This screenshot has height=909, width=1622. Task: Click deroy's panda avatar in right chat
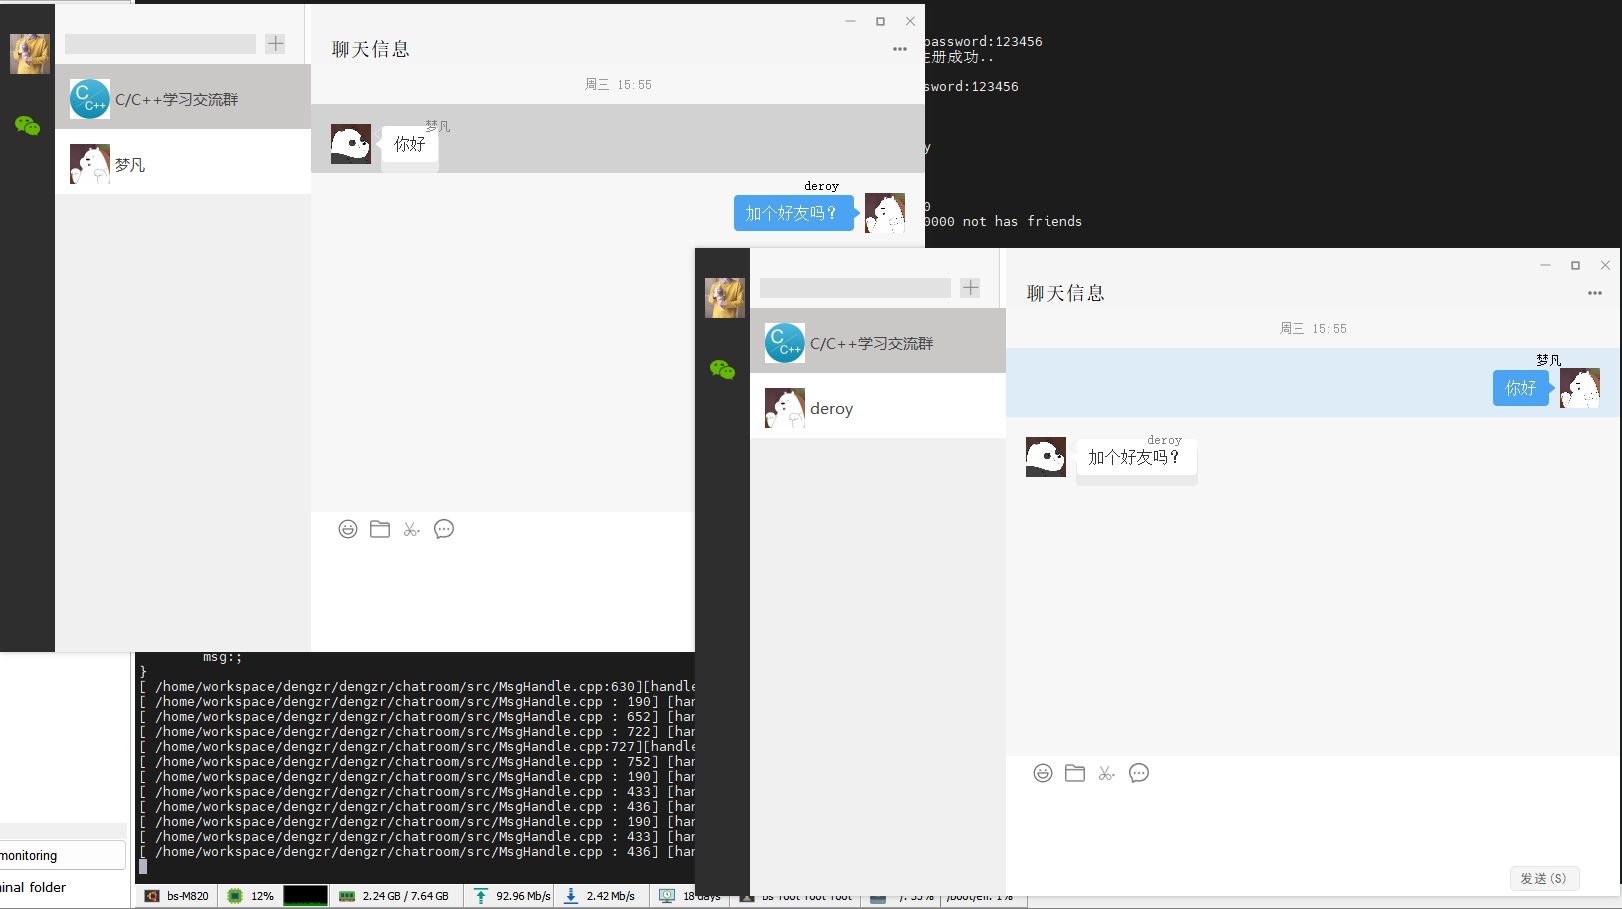[x=1046, y=457]
